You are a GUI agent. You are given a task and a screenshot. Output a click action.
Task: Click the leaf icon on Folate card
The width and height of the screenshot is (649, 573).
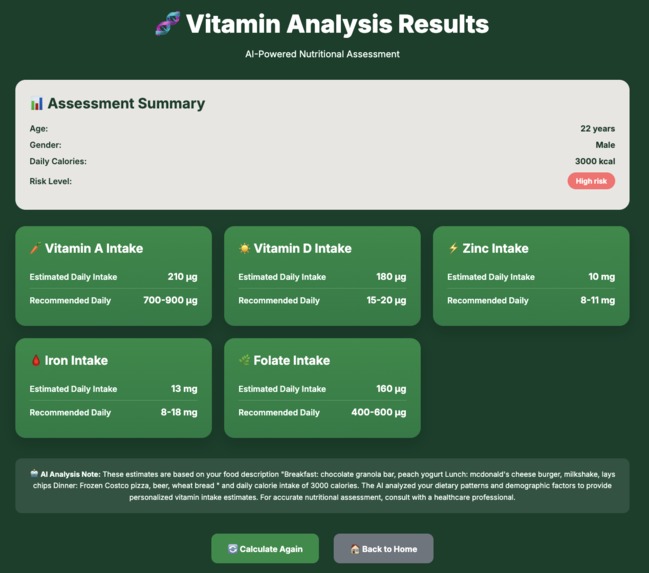(x=244, y=360)
